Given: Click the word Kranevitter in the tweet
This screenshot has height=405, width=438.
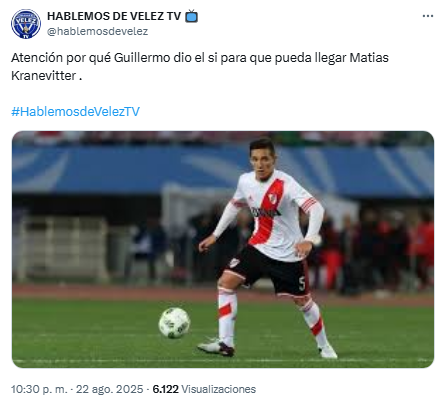Looking at the screenshot, I should (44, 76).
